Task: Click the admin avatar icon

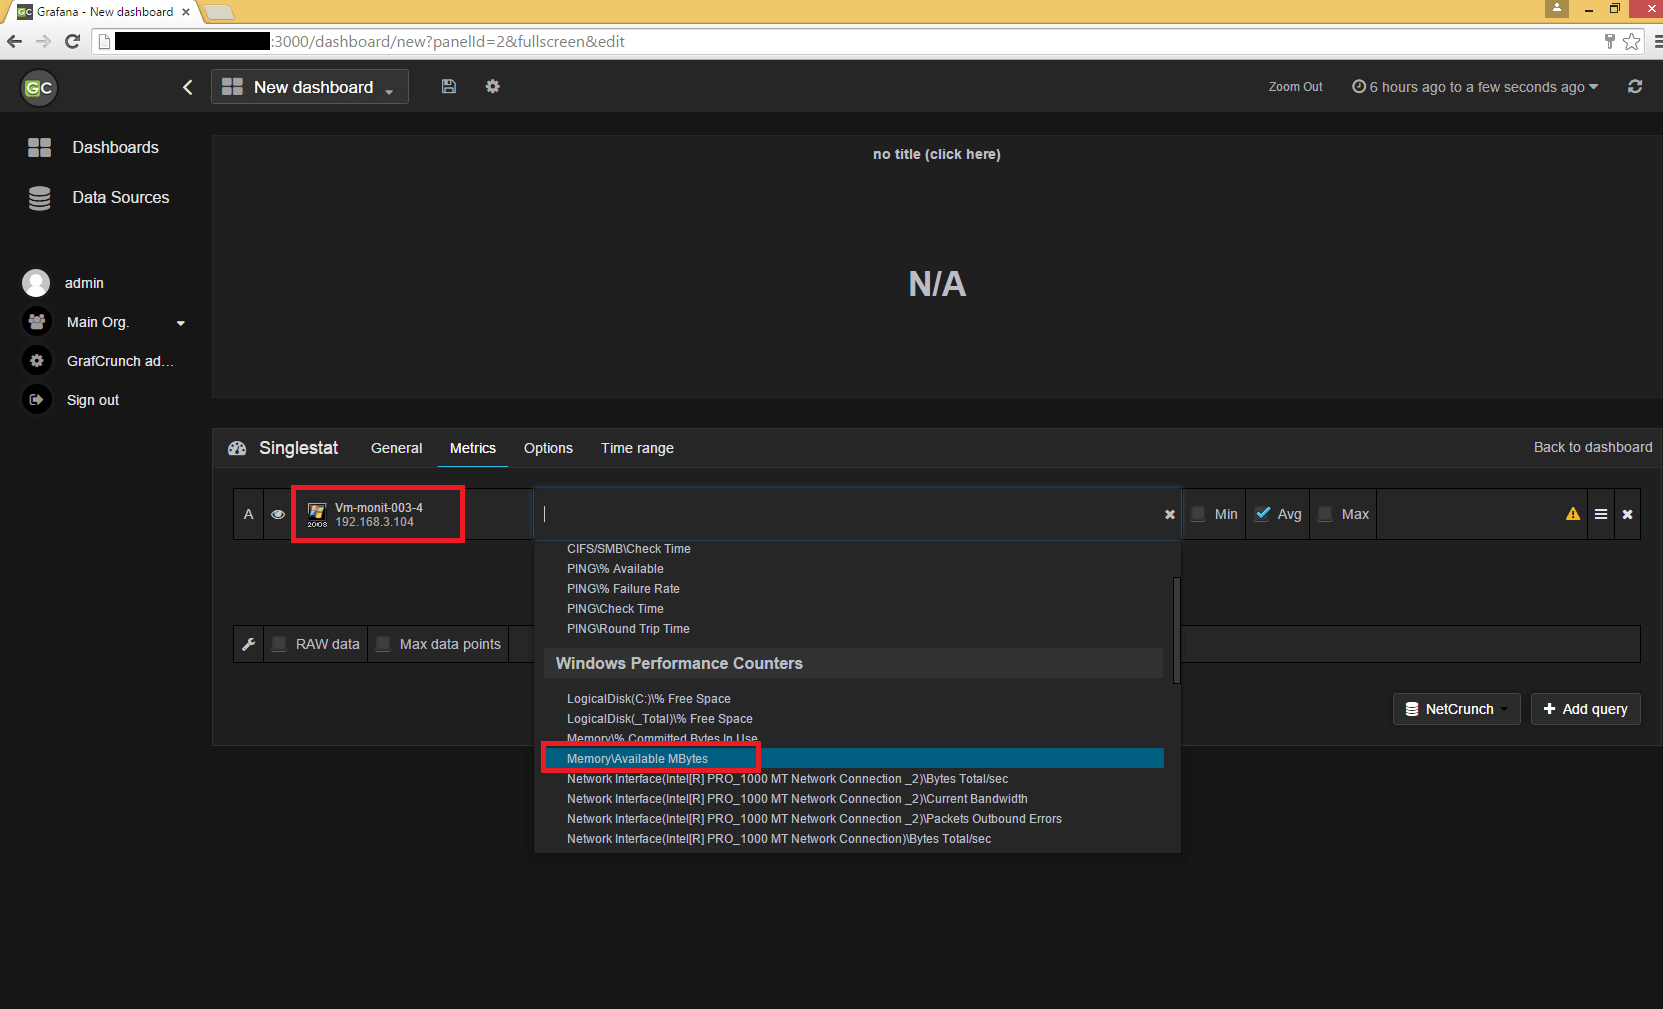Action: 36,283
